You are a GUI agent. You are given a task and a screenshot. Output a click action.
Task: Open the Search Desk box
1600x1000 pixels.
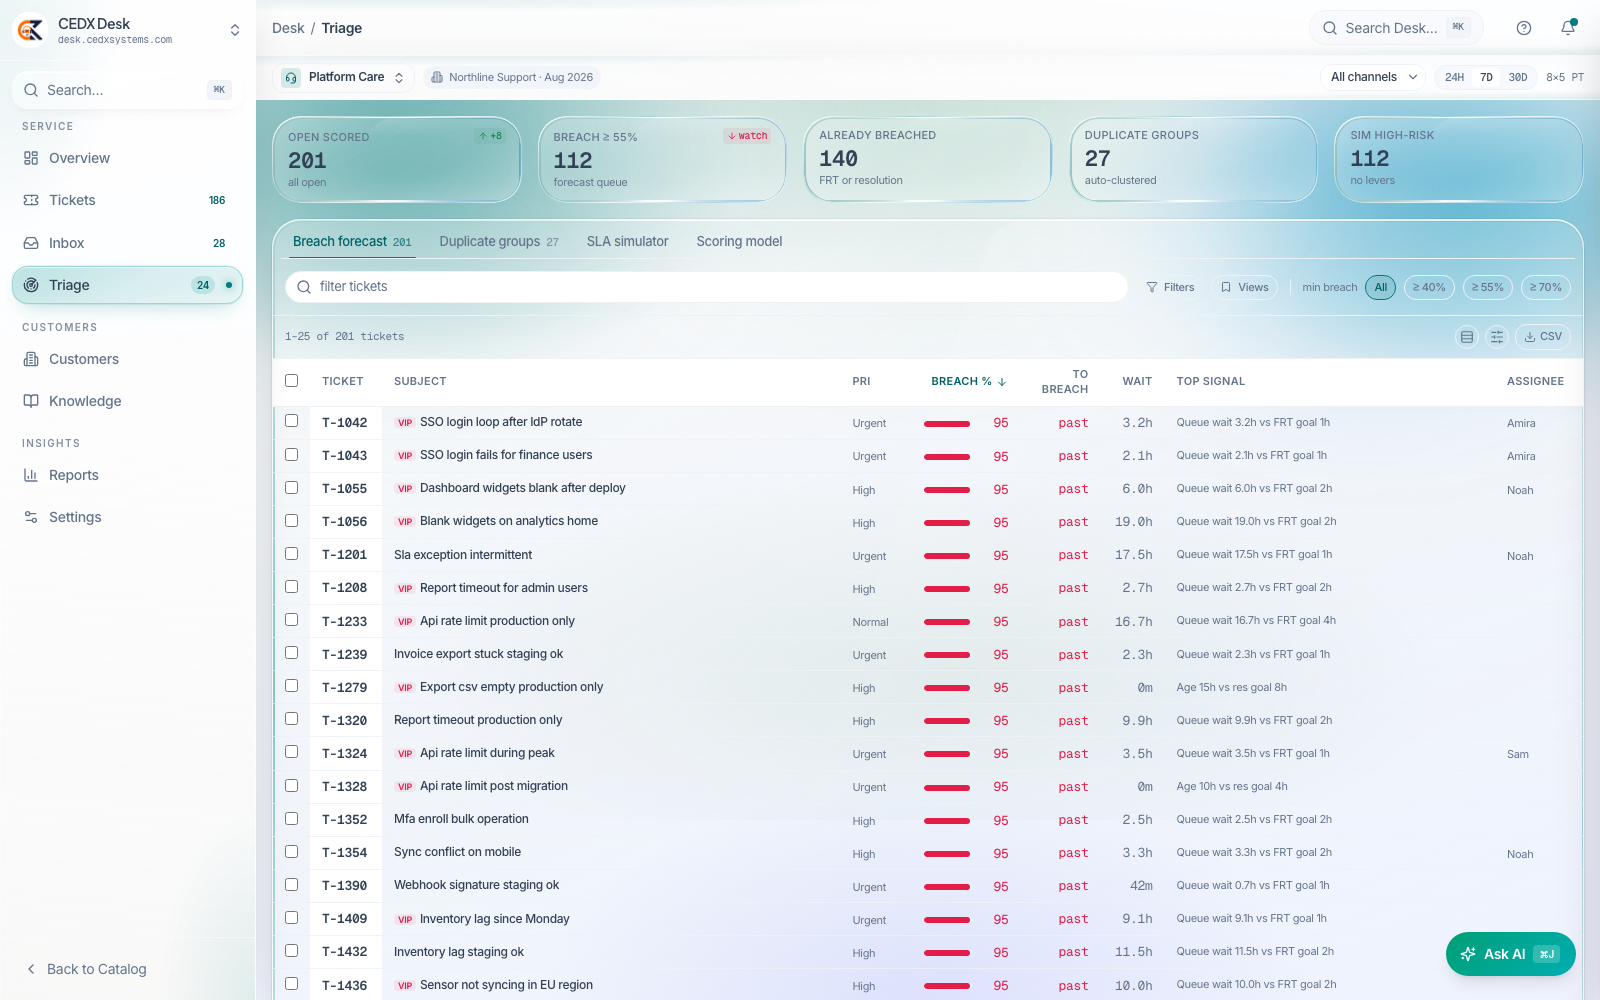pyautogui.click(x=1396, y=28)
